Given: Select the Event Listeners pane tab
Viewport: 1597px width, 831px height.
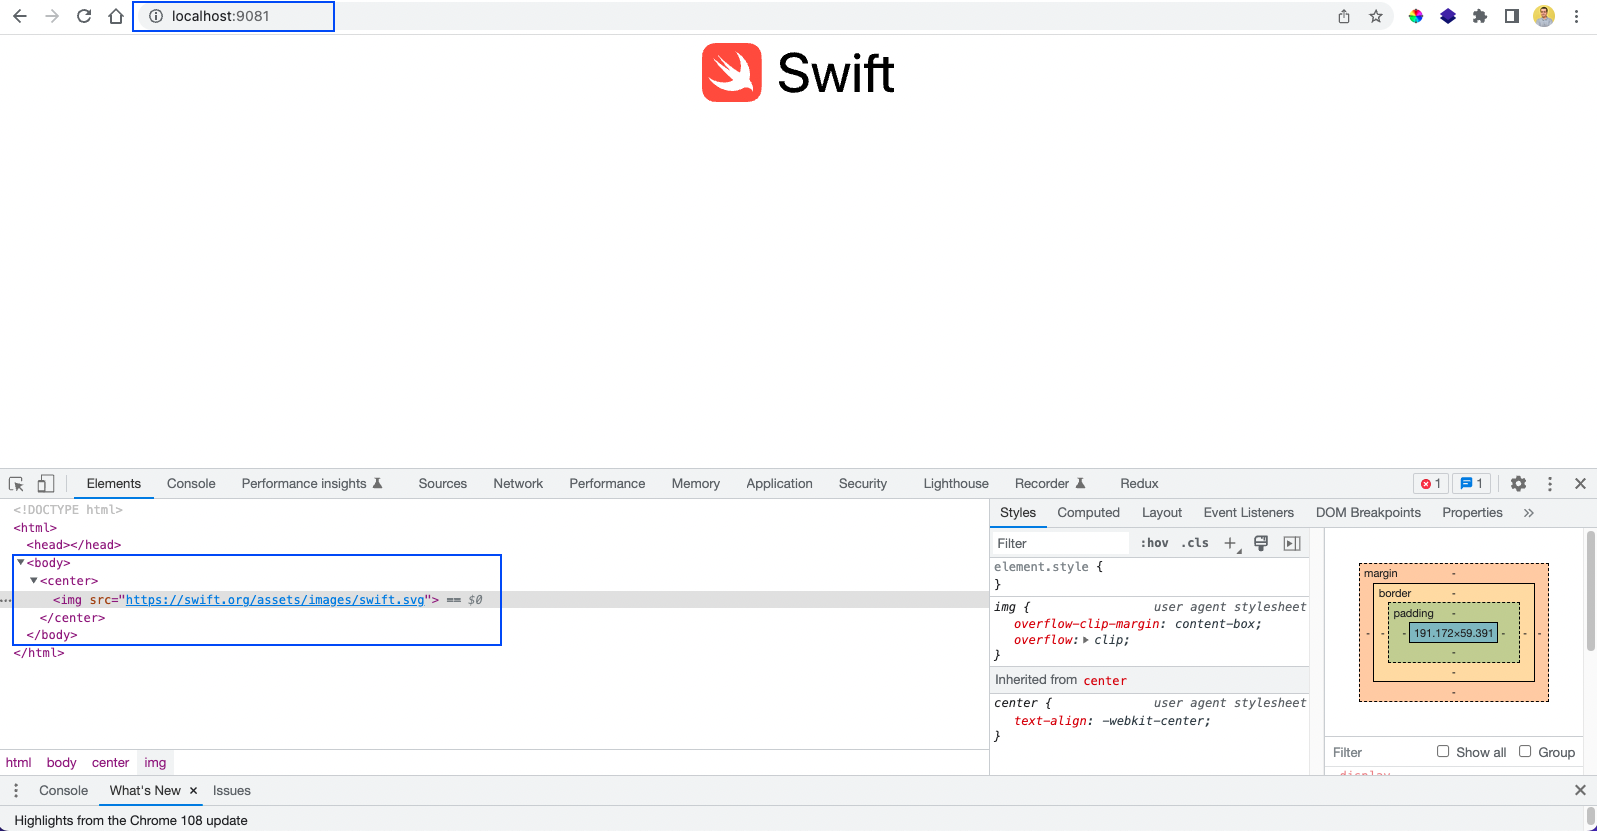Looking at the screenshot, I should (1248, 513).
